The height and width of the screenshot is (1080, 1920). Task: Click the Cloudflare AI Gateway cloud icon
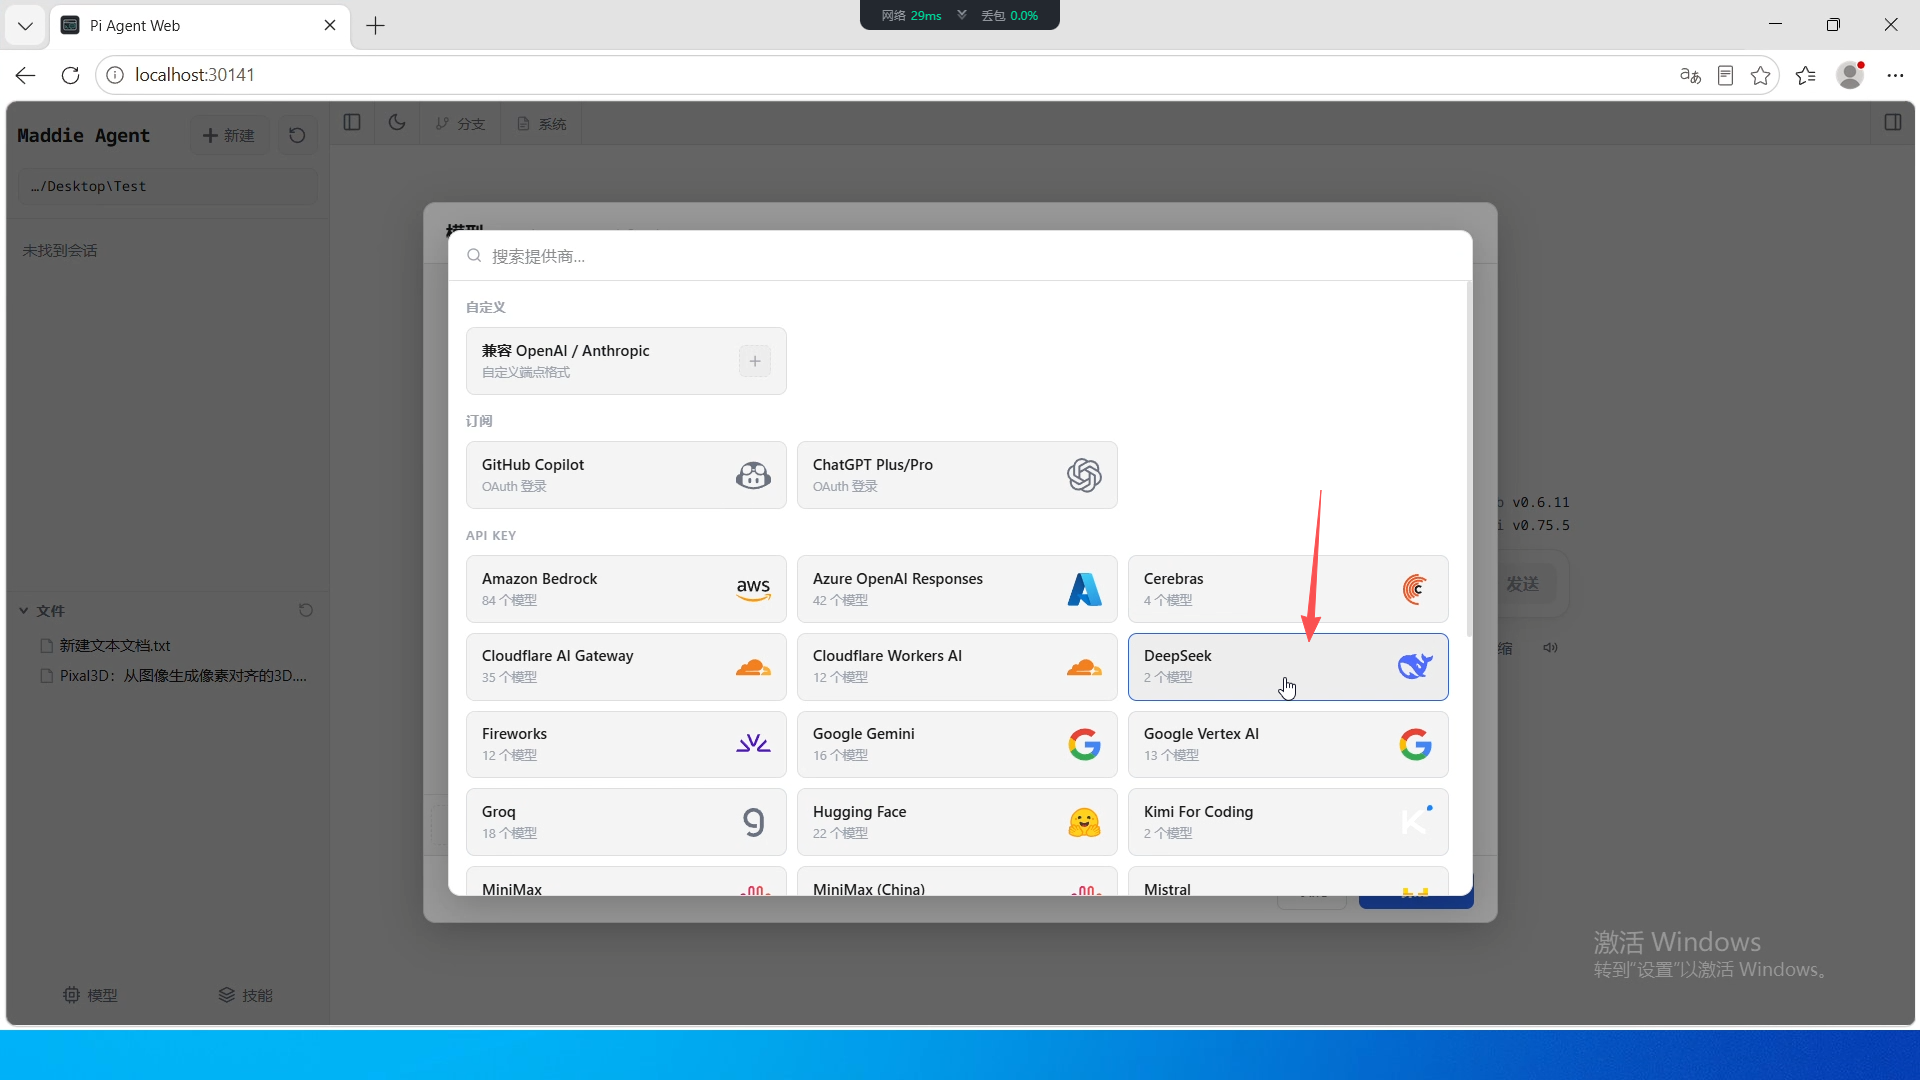point(753,667)
